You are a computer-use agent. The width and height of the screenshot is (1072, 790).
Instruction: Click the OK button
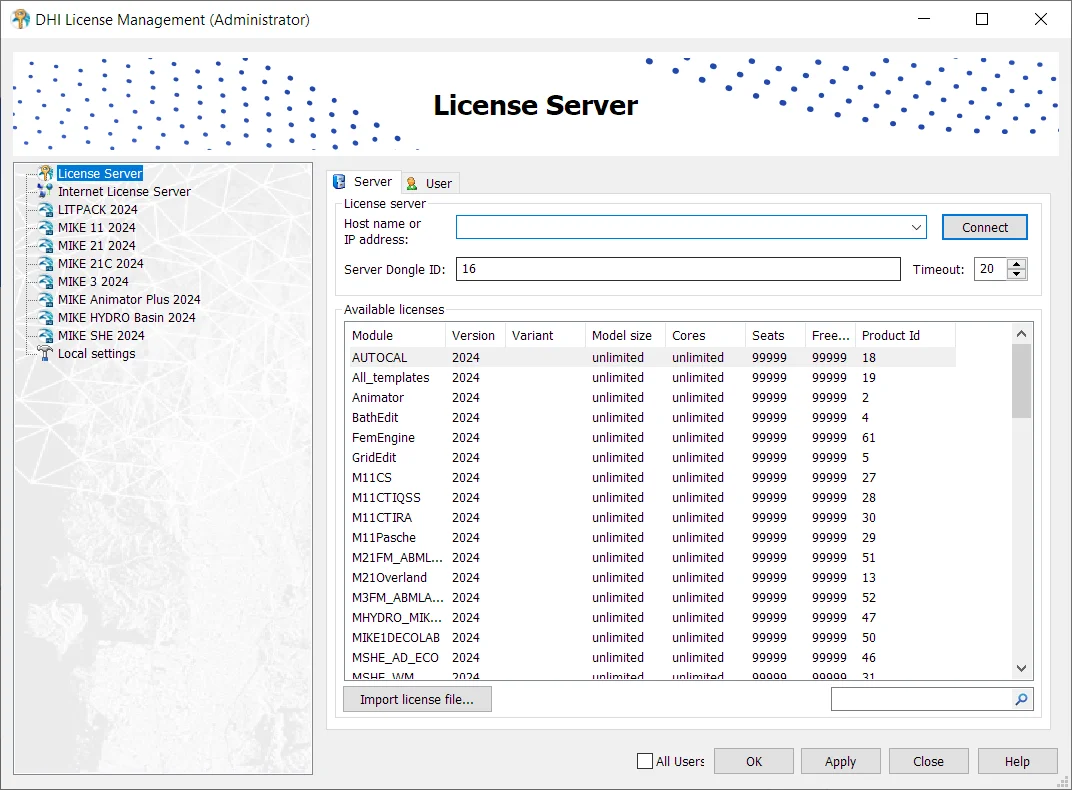(x=754, y=761)
